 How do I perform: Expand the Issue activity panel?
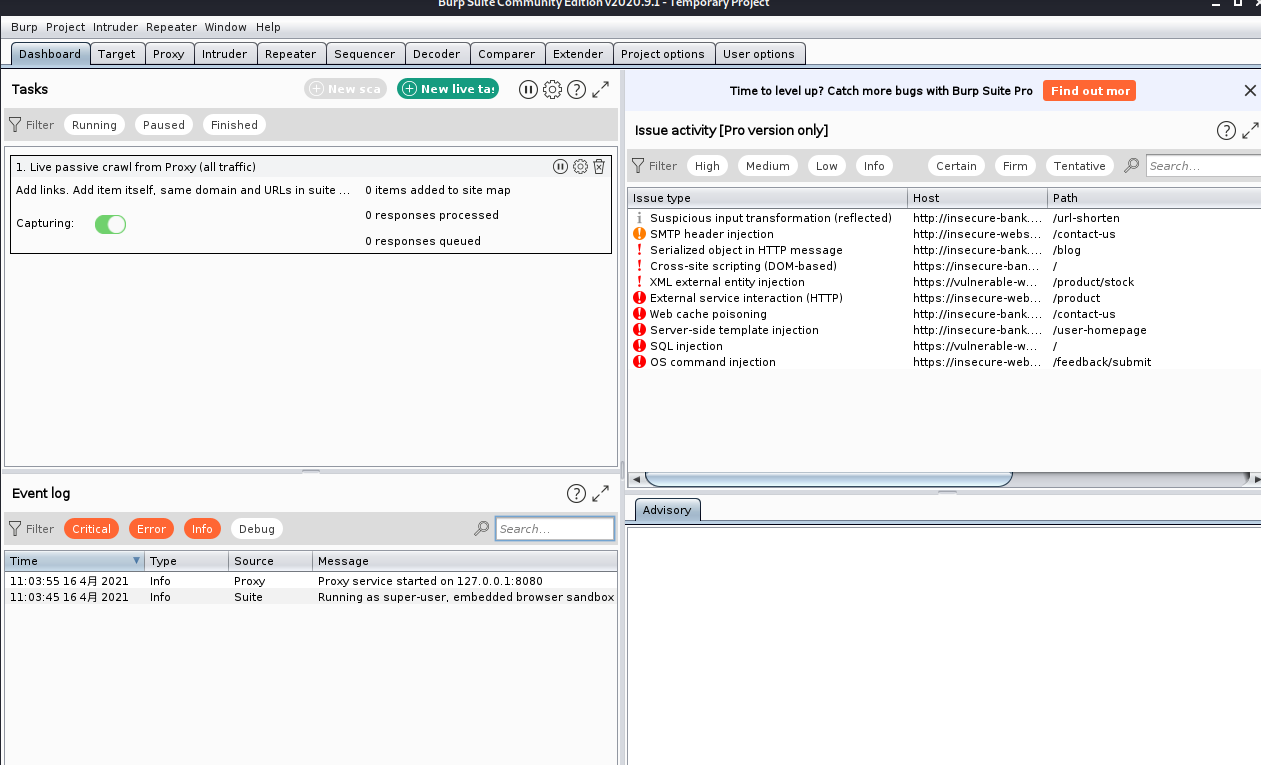(1250, 130)
